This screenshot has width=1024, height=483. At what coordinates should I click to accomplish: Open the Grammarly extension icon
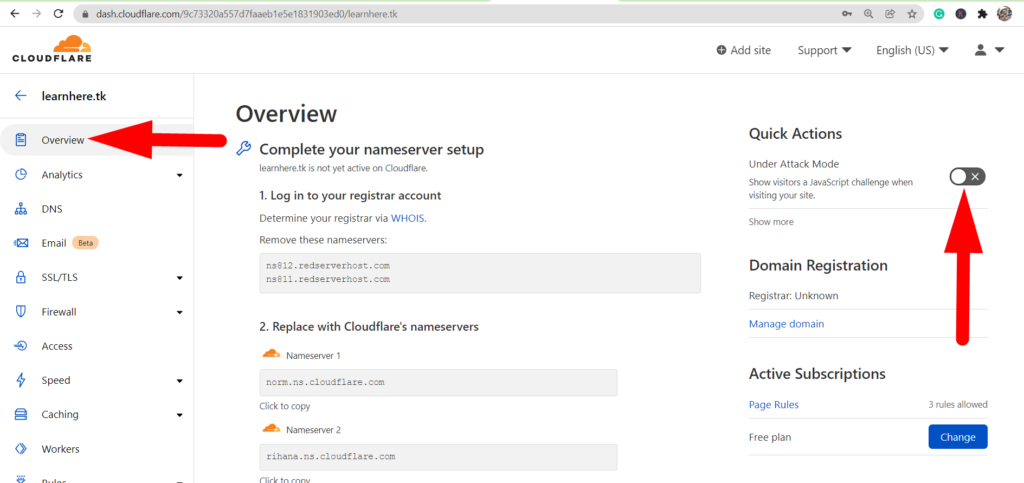point(939,14)
